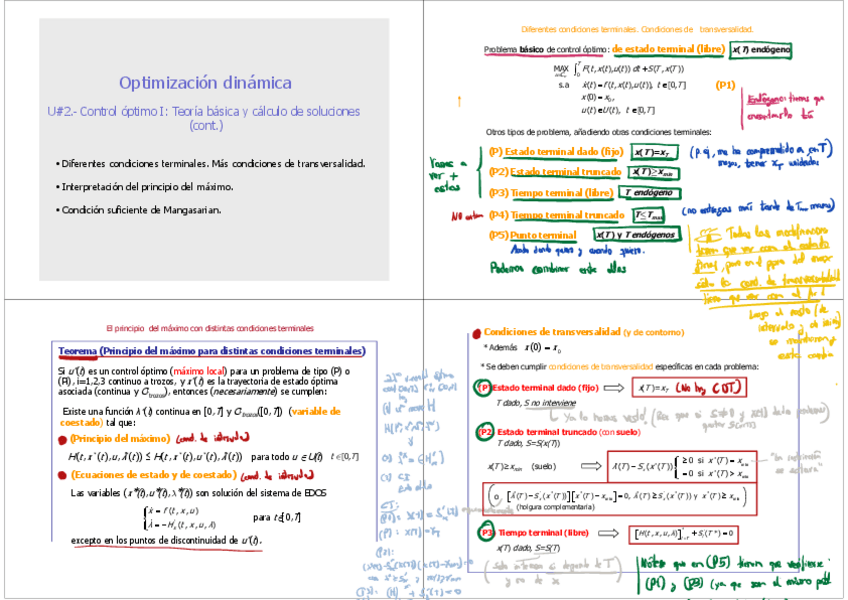Click top orange header "Diferentes condiciones terminales. Condiciones de transversalidad."

tap(637, 29)
